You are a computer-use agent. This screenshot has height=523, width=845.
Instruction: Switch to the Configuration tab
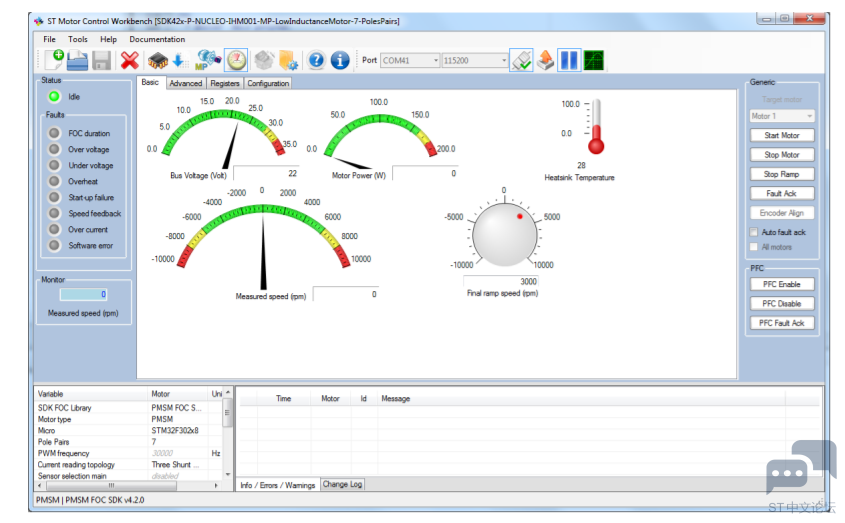pyautogui.click(x=268, y=83)
